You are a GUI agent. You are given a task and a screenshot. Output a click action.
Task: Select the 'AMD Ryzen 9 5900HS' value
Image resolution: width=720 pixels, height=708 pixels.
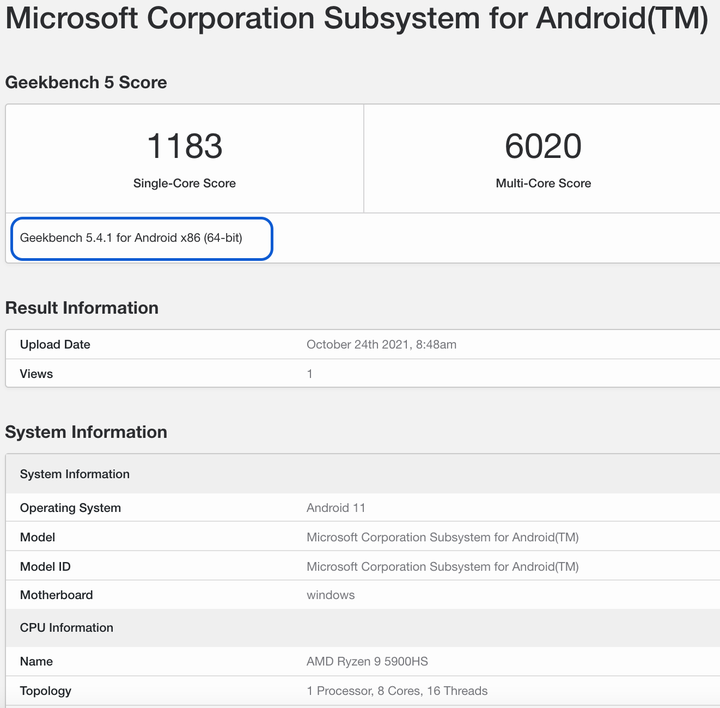pyautogui.click(x=367, y=662)
